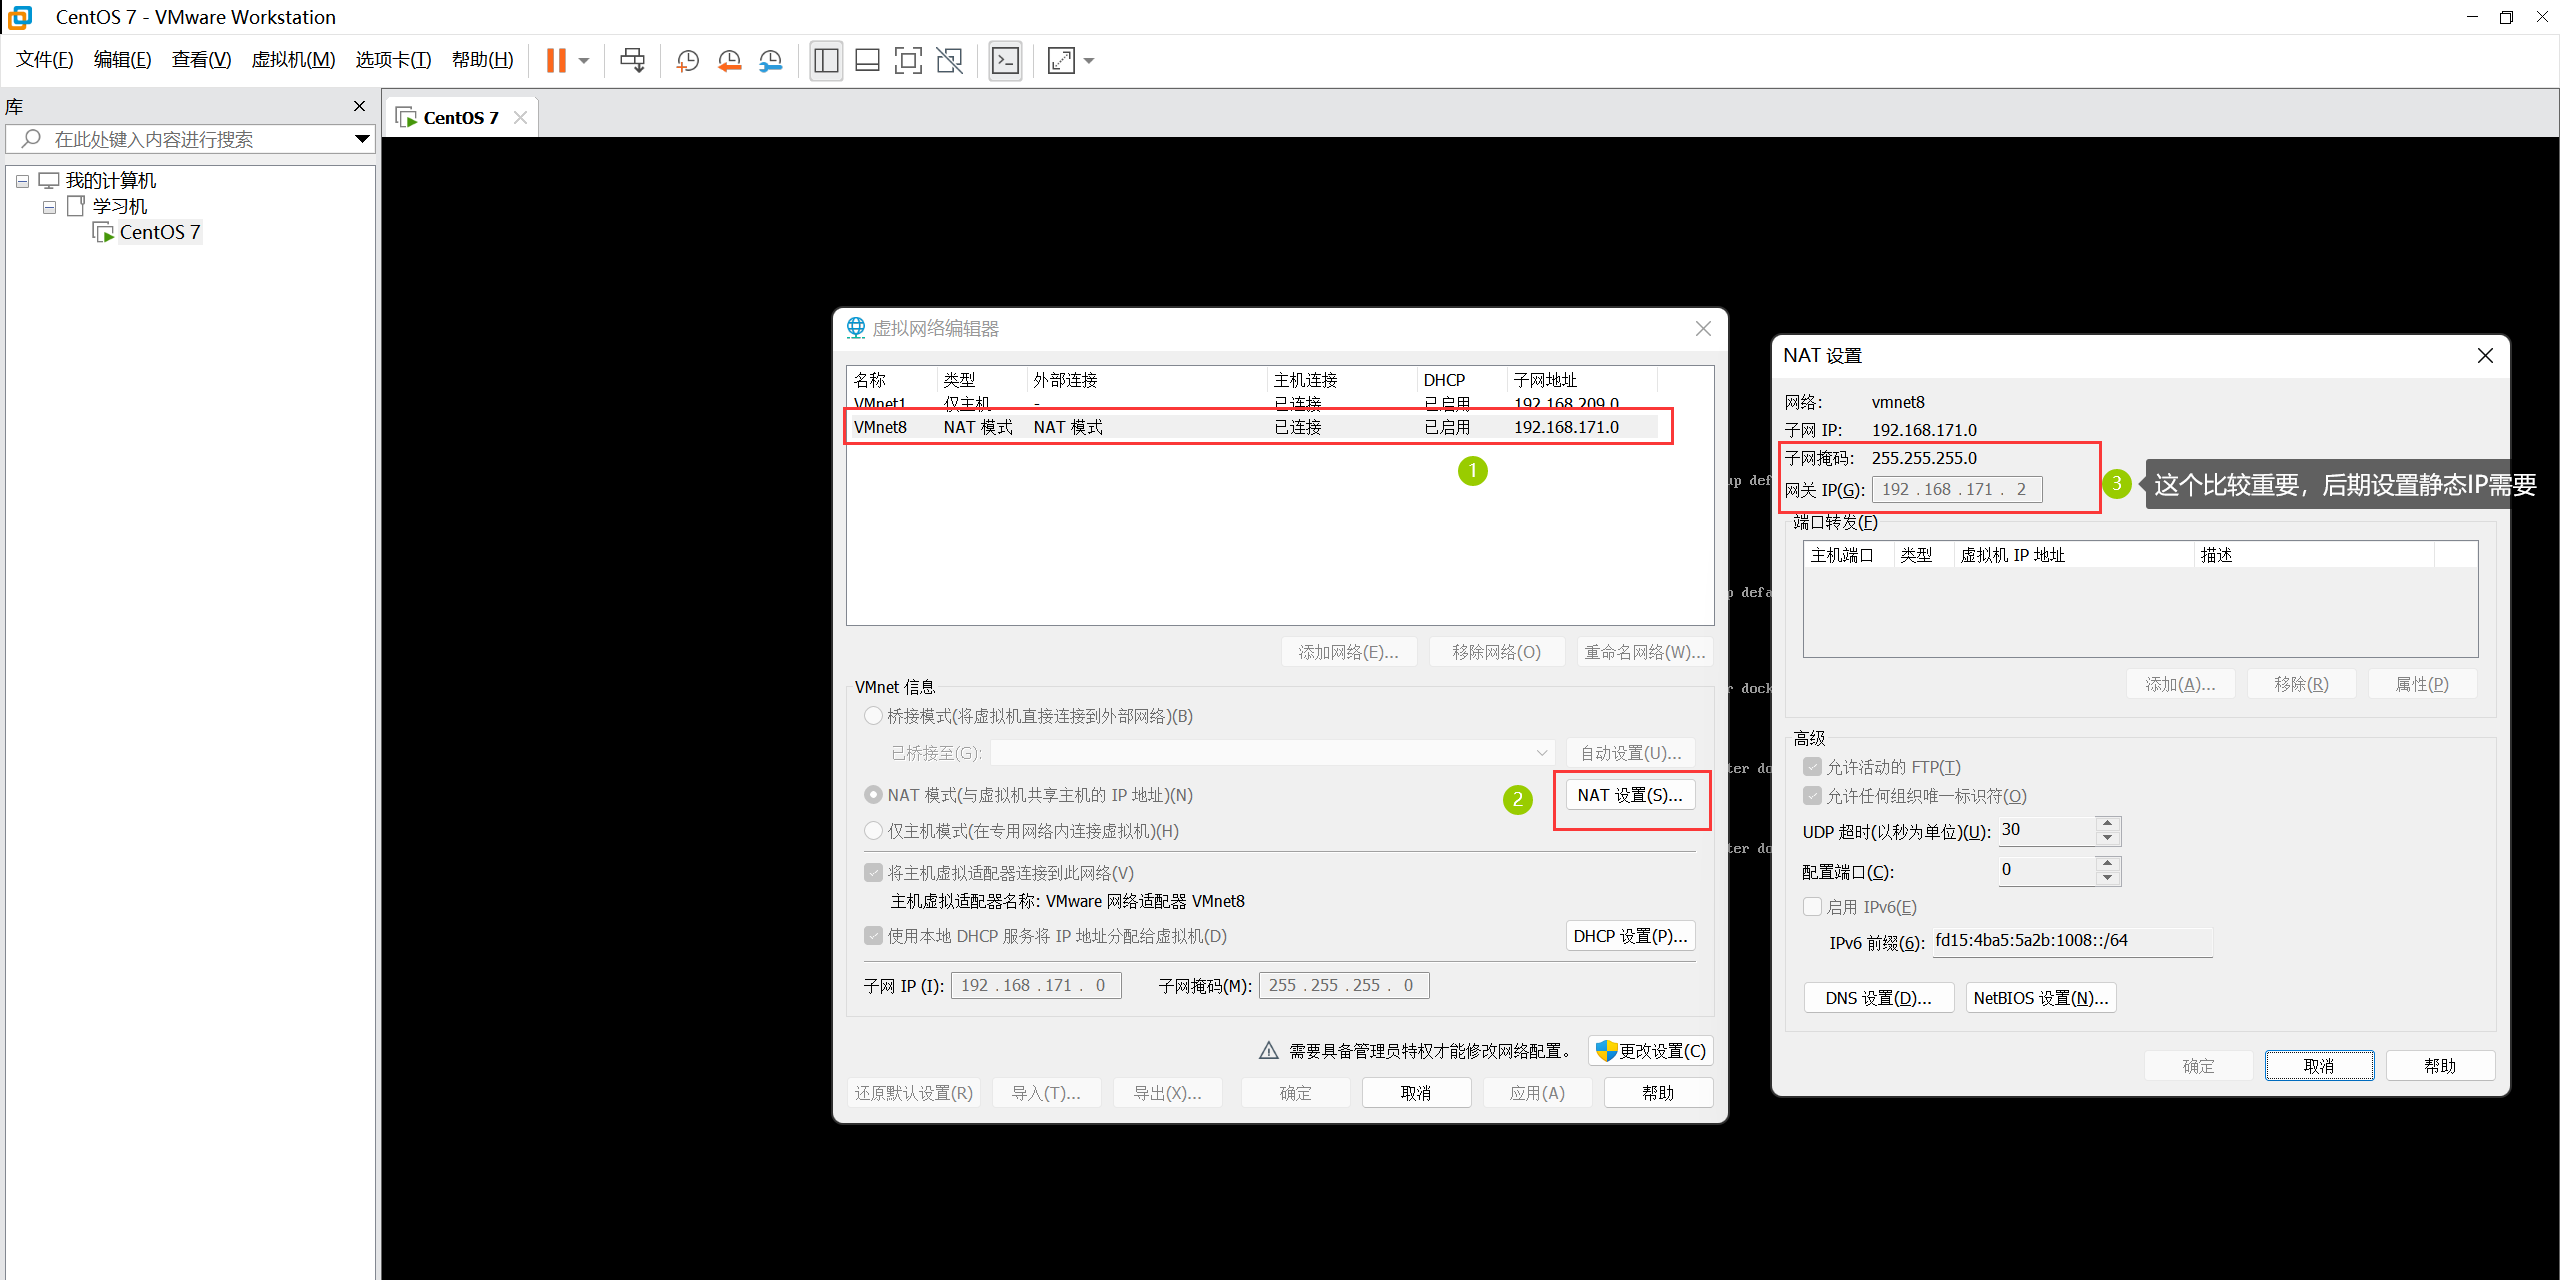
Task: Expand the library search box dropdown arrow
Action: 362,139
